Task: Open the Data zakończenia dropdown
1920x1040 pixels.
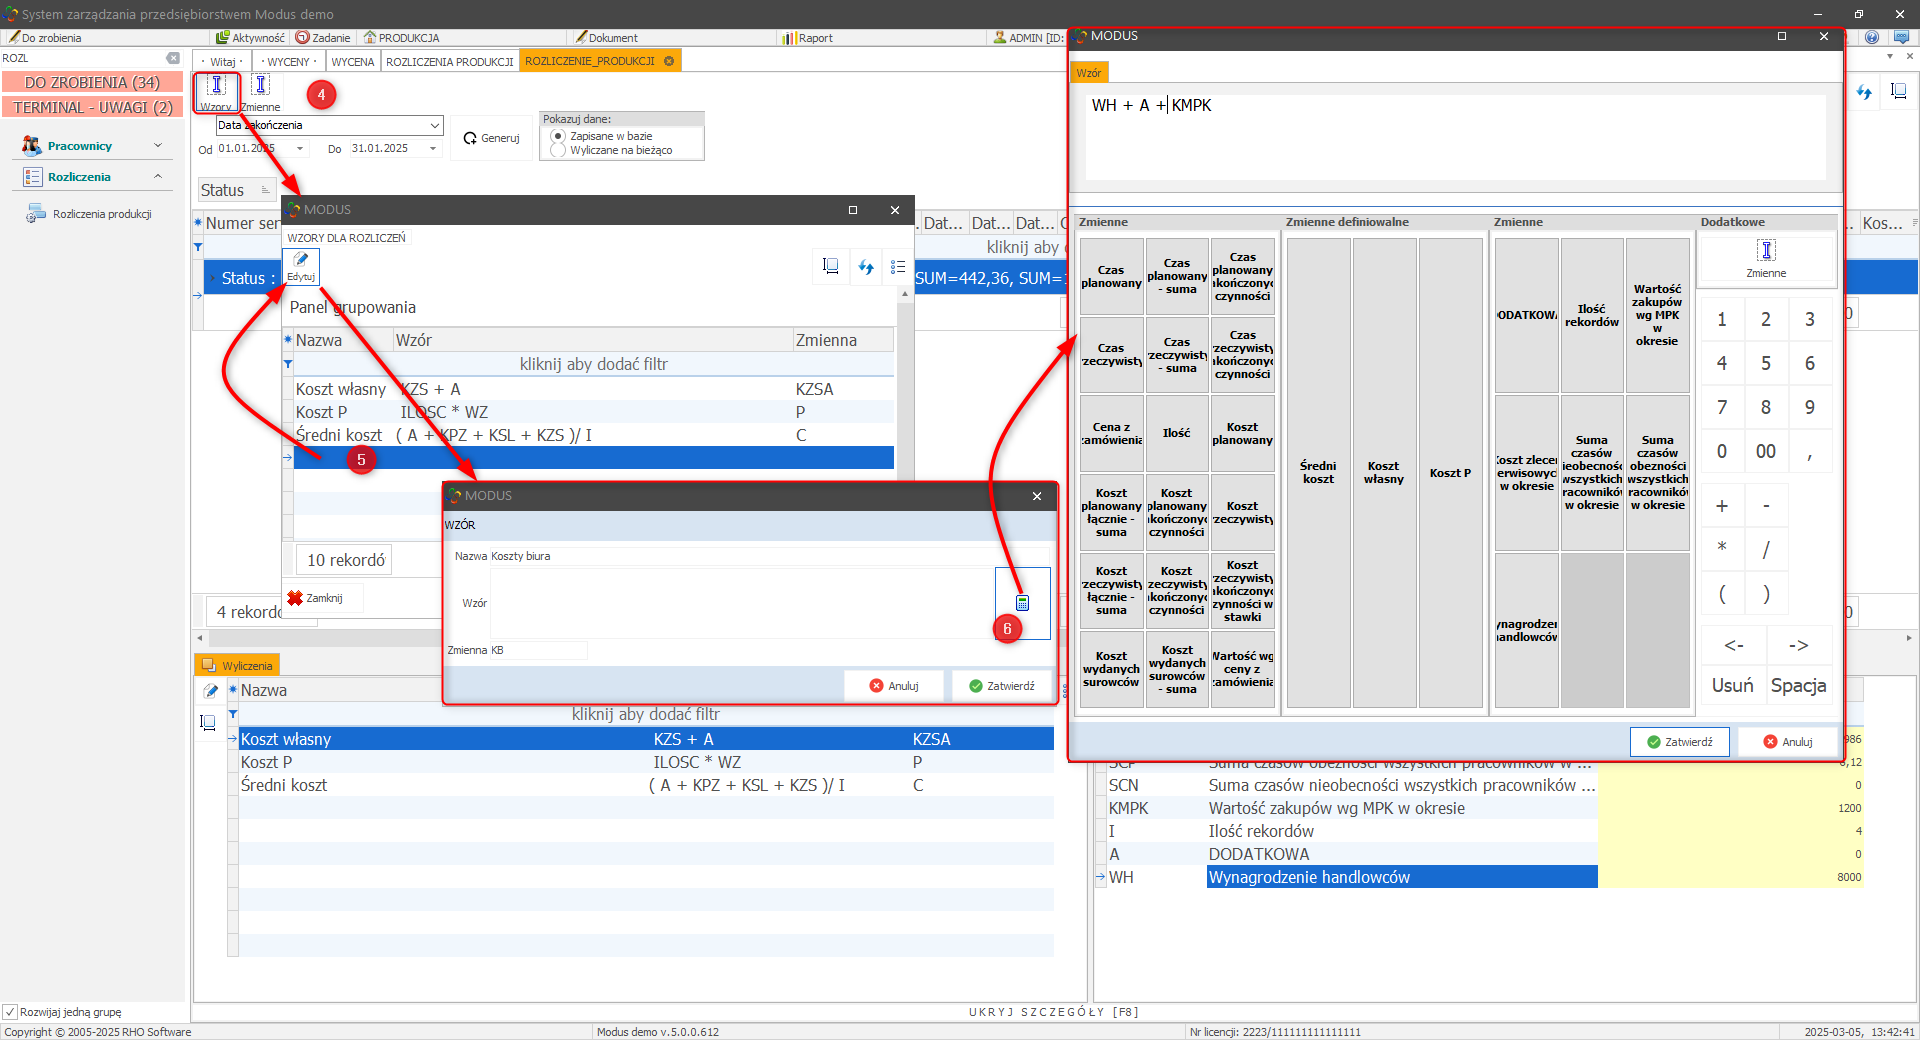Action: point(434,126)
